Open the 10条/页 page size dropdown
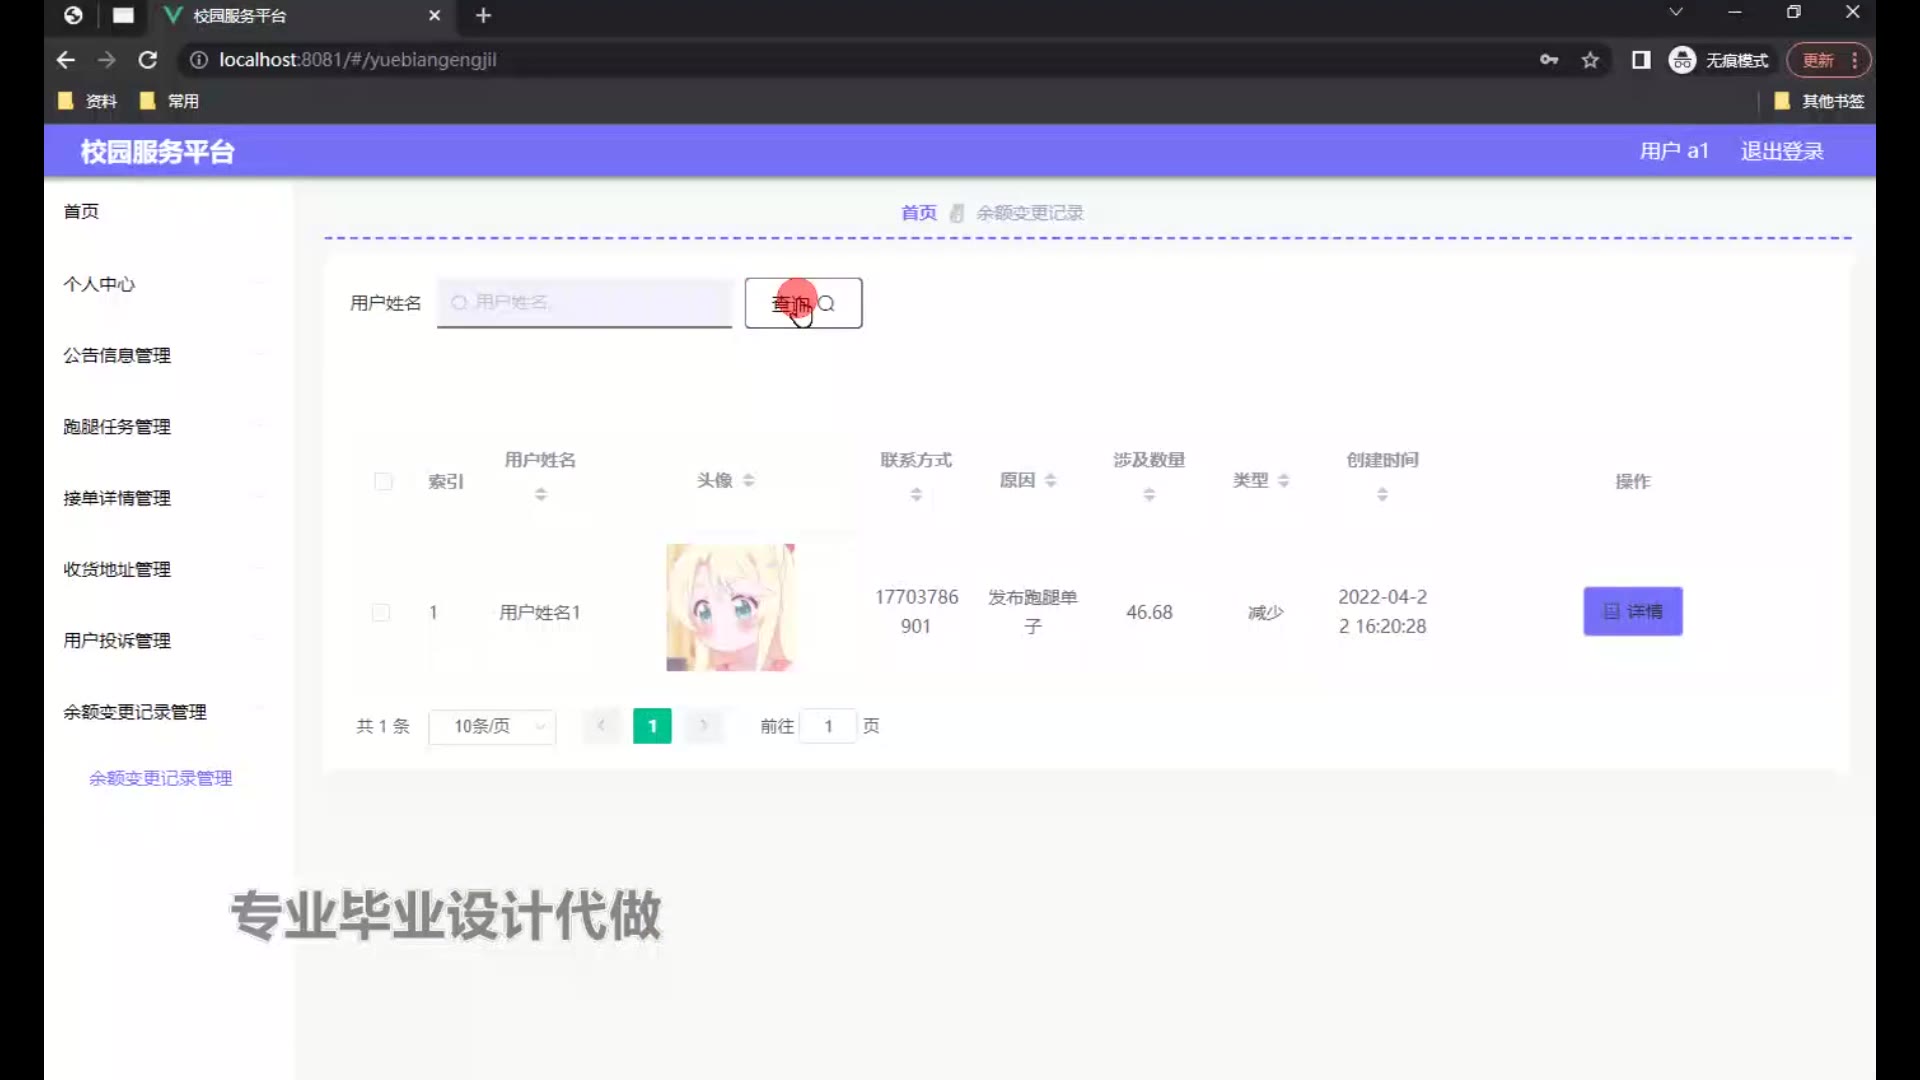Viewport: 1920px width, 1080px height. tap(492, 726)
